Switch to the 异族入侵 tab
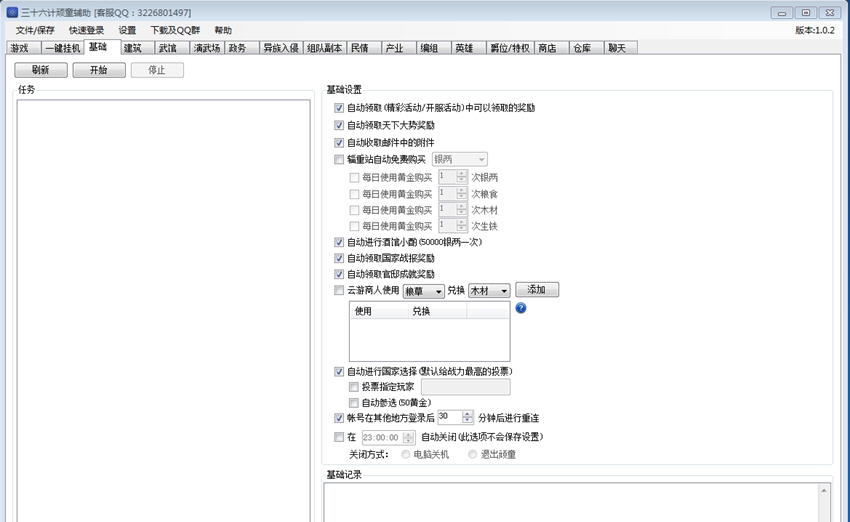This screenshot has width=850, height=522. tap(281, 48)
